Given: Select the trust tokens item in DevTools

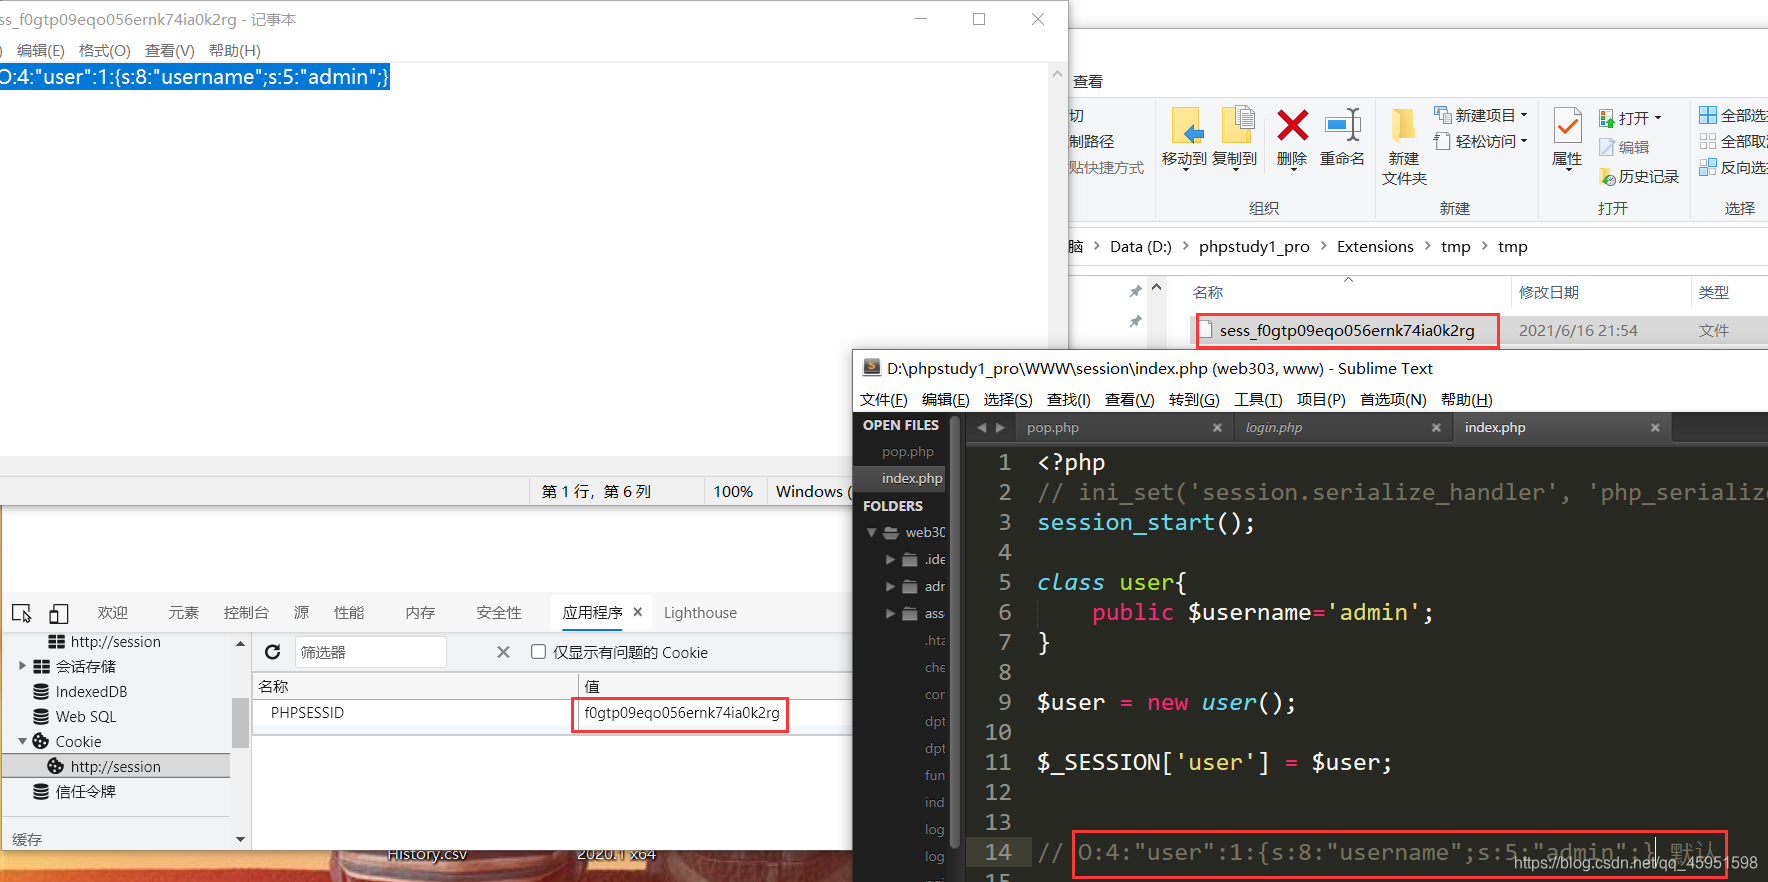Looking at the screenshot, I should (x=85, y=792).
